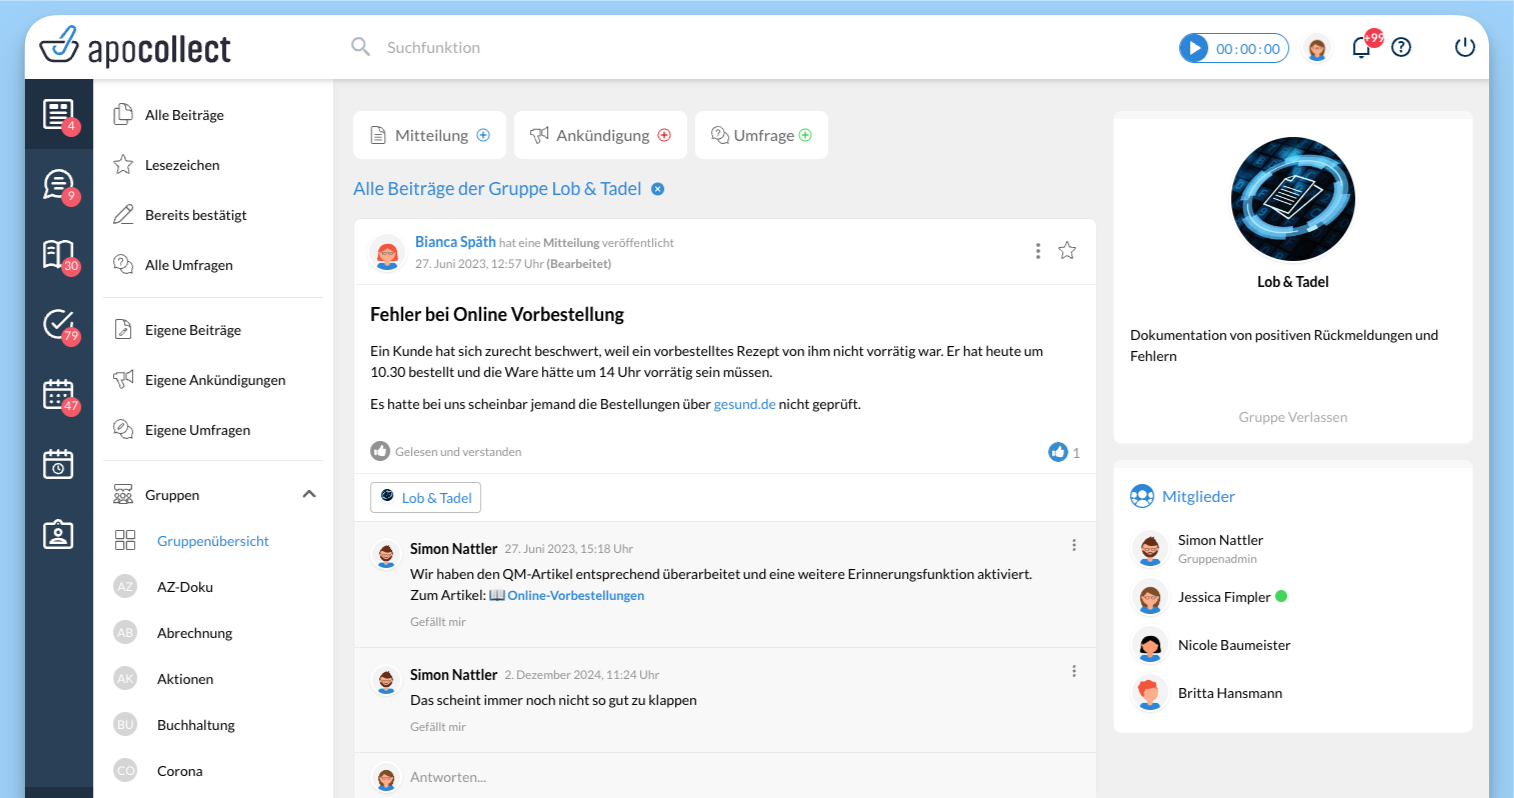Start the timer play button

[x=1194, y=48]
